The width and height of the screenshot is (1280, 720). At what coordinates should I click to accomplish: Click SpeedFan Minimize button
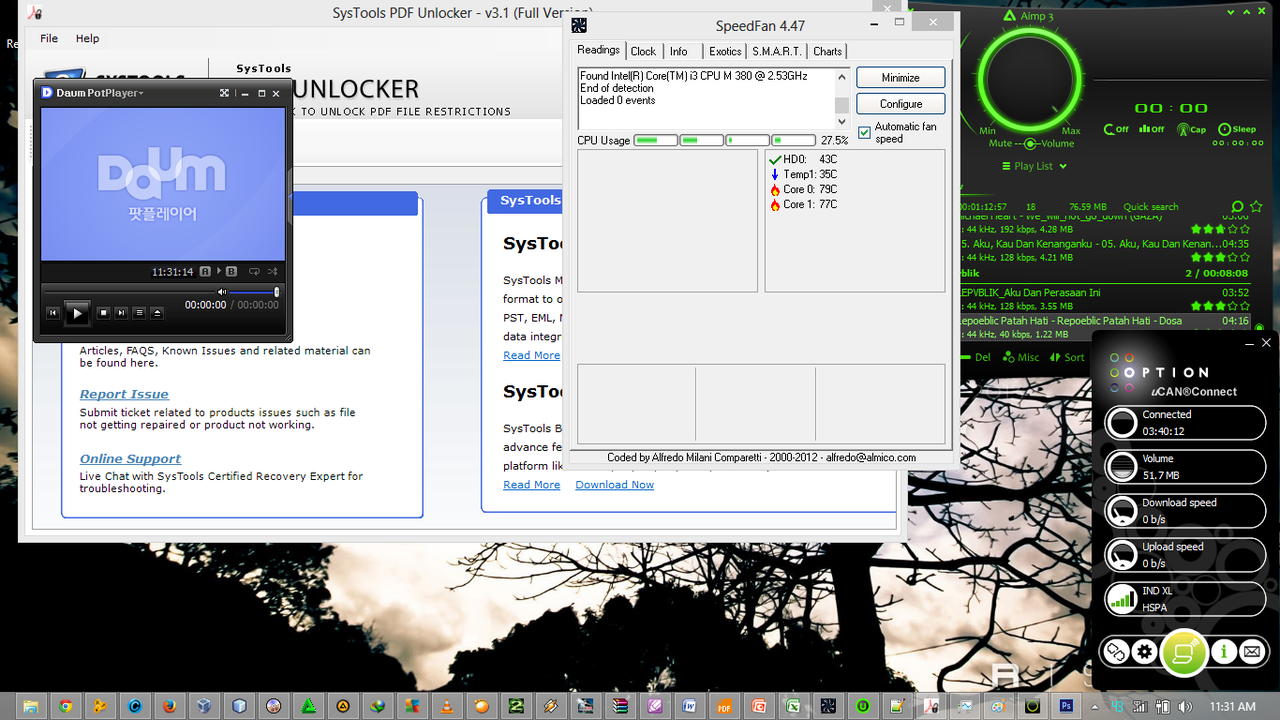[x=901, y=78]
